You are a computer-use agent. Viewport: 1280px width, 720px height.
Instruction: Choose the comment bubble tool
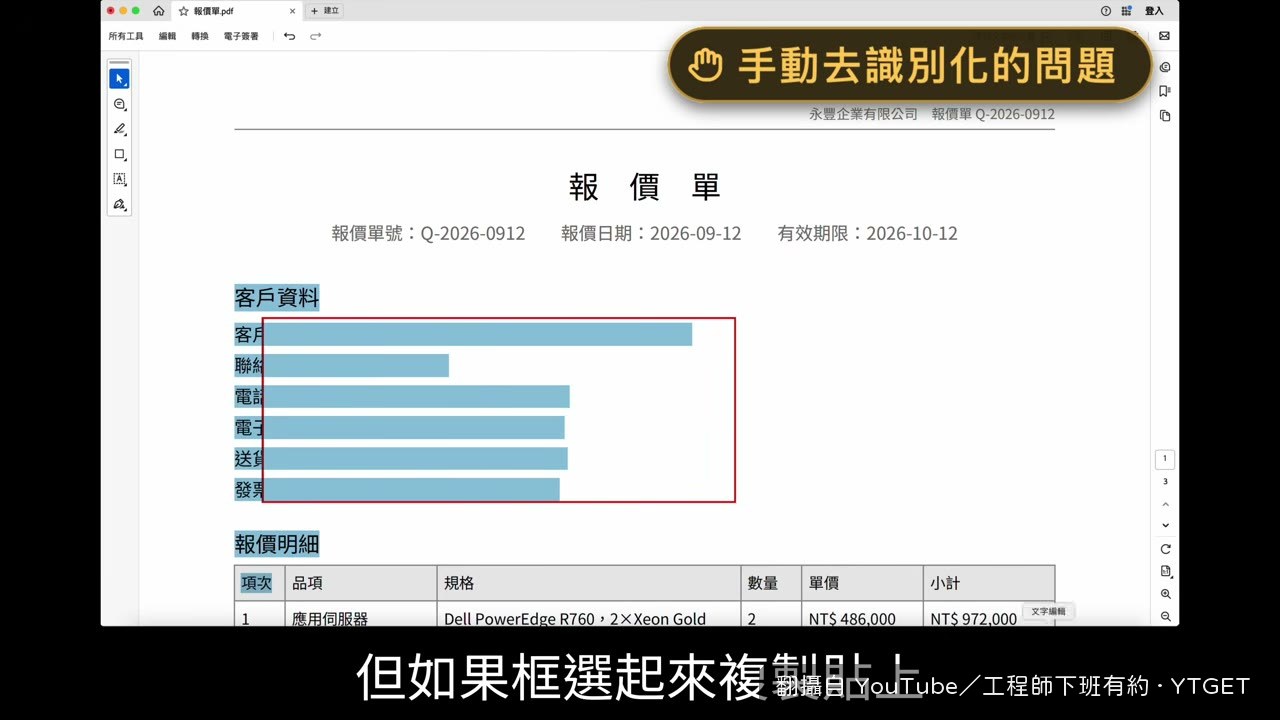(x=120, y=104)
